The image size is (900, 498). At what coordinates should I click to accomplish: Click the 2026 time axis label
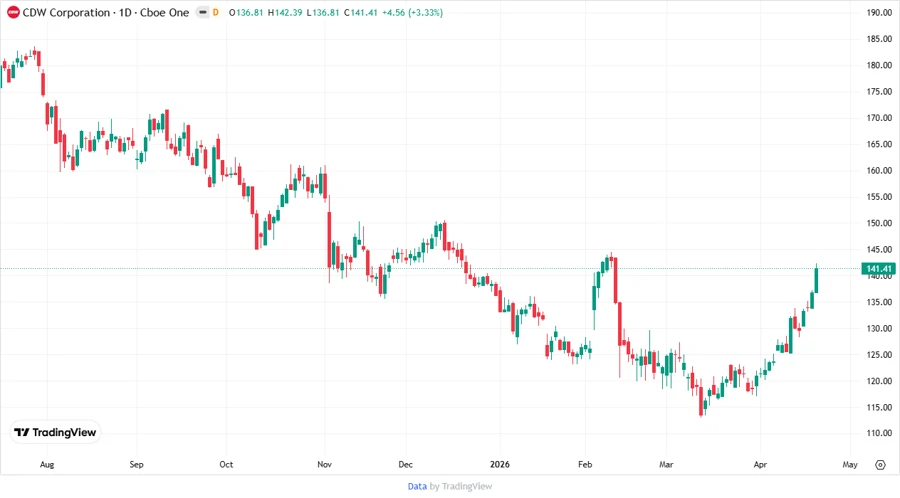[x=499, y=465]
